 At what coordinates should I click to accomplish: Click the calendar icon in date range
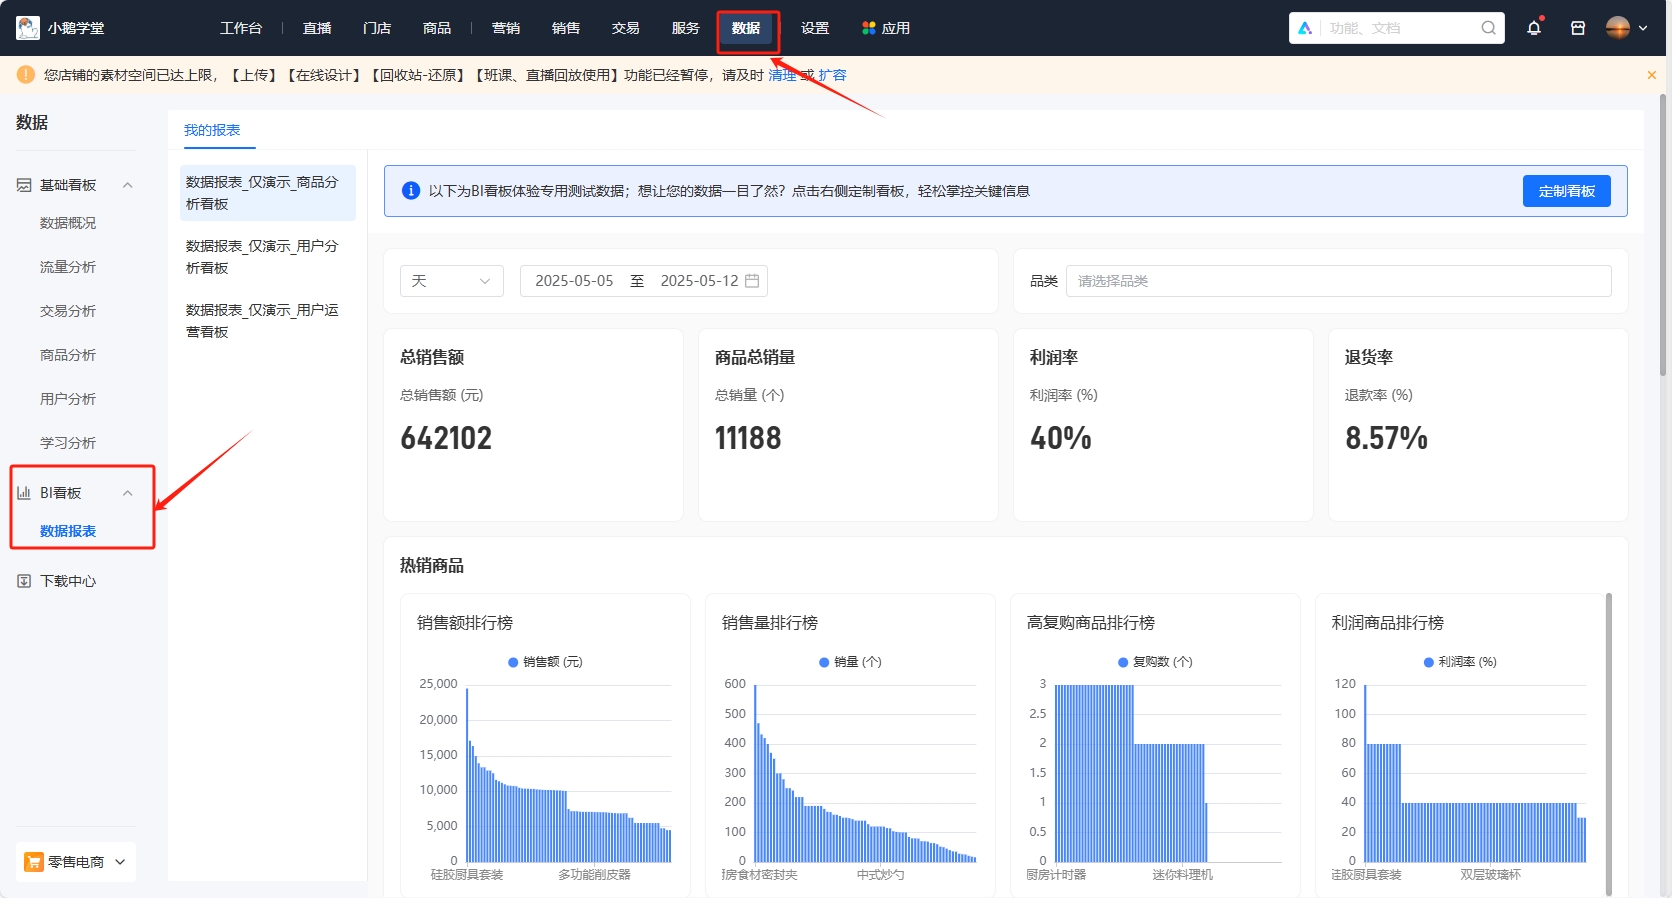(x=752, y=281)
